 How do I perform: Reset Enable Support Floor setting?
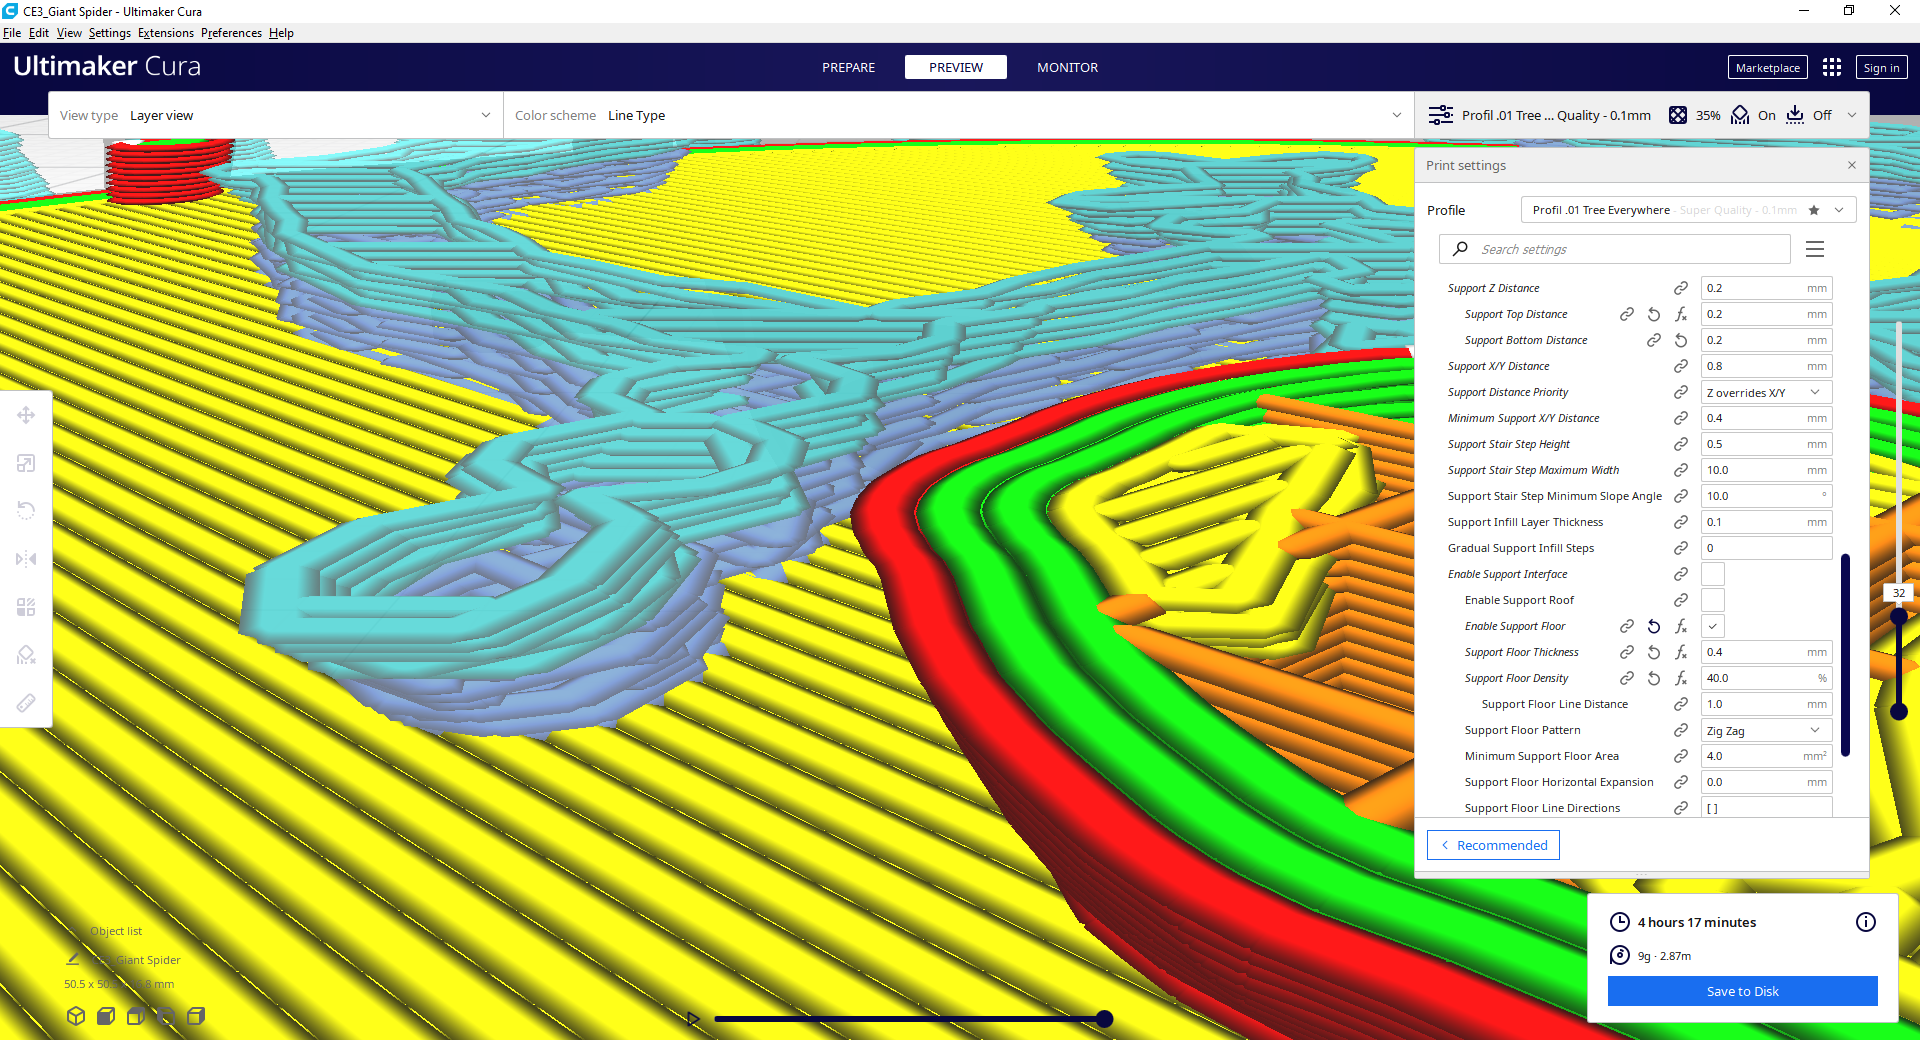coord(1654,626)
